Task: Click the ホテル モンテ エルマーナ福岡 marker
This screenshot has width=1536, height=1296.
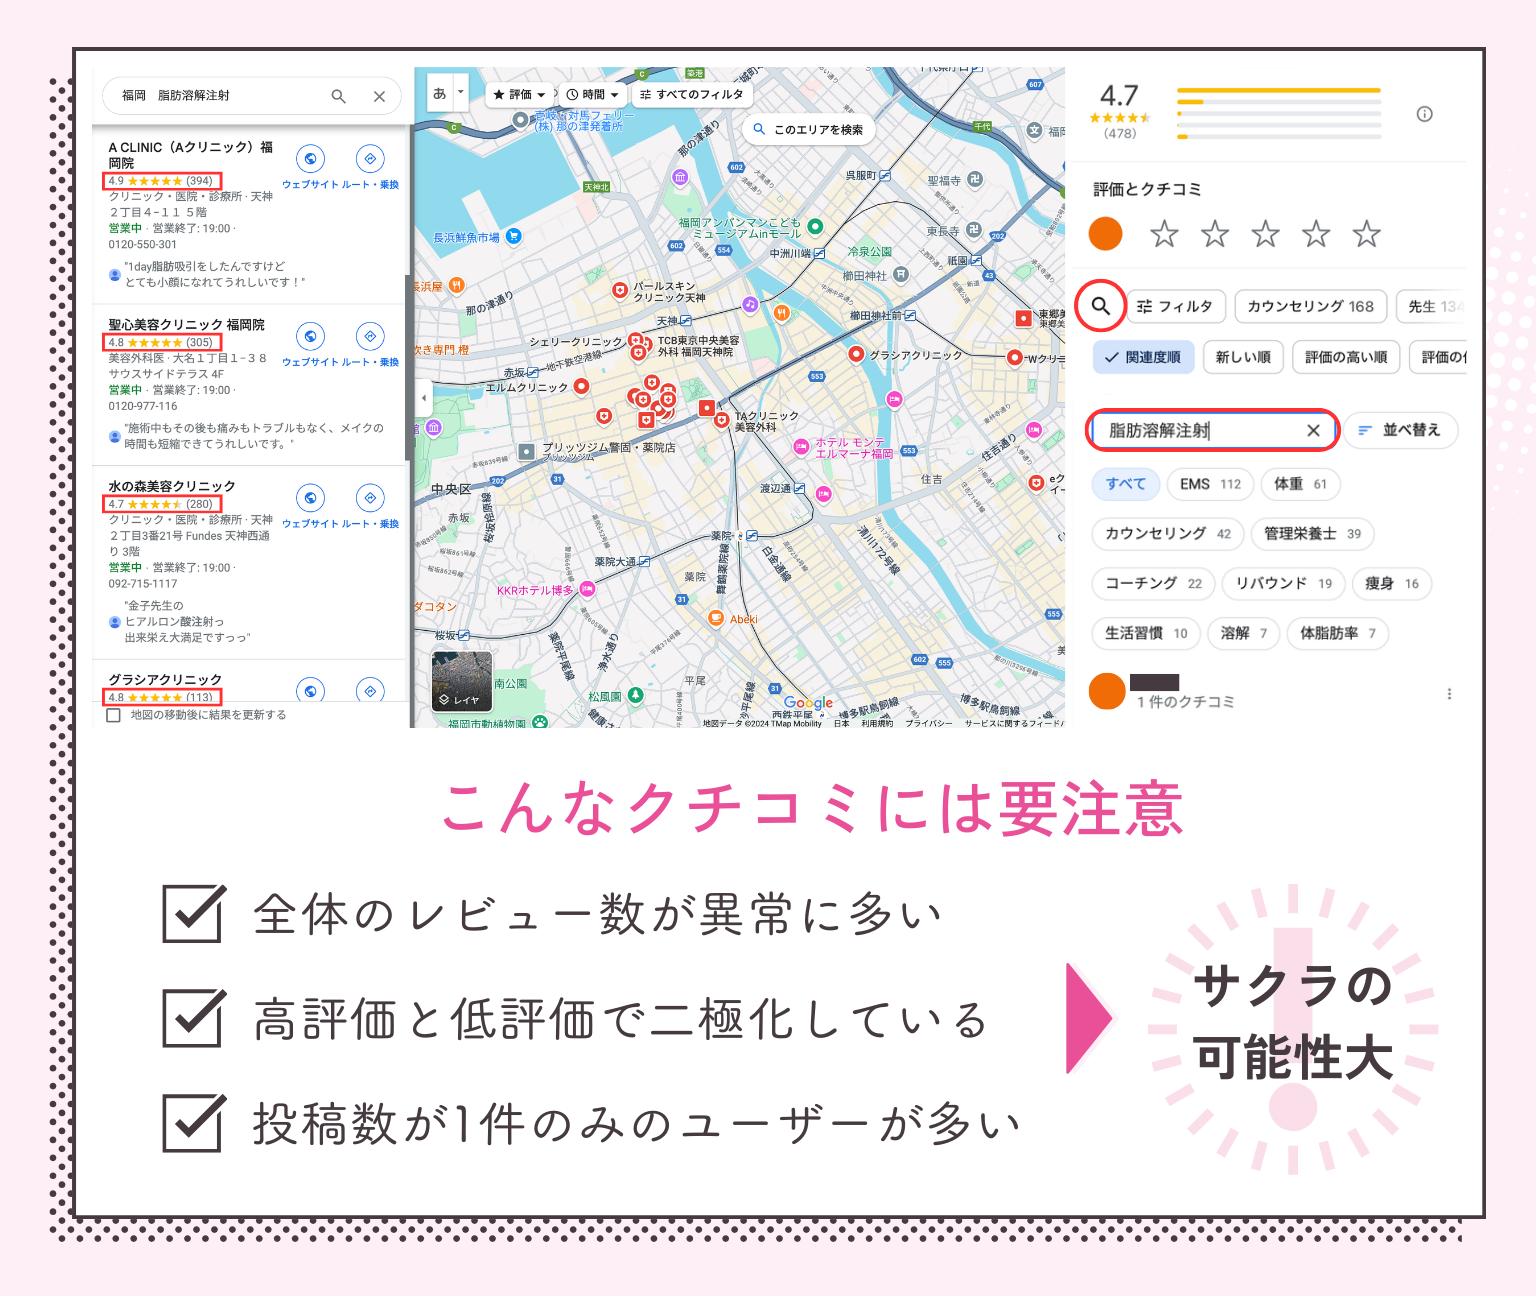Action: (x=801, y=448)
